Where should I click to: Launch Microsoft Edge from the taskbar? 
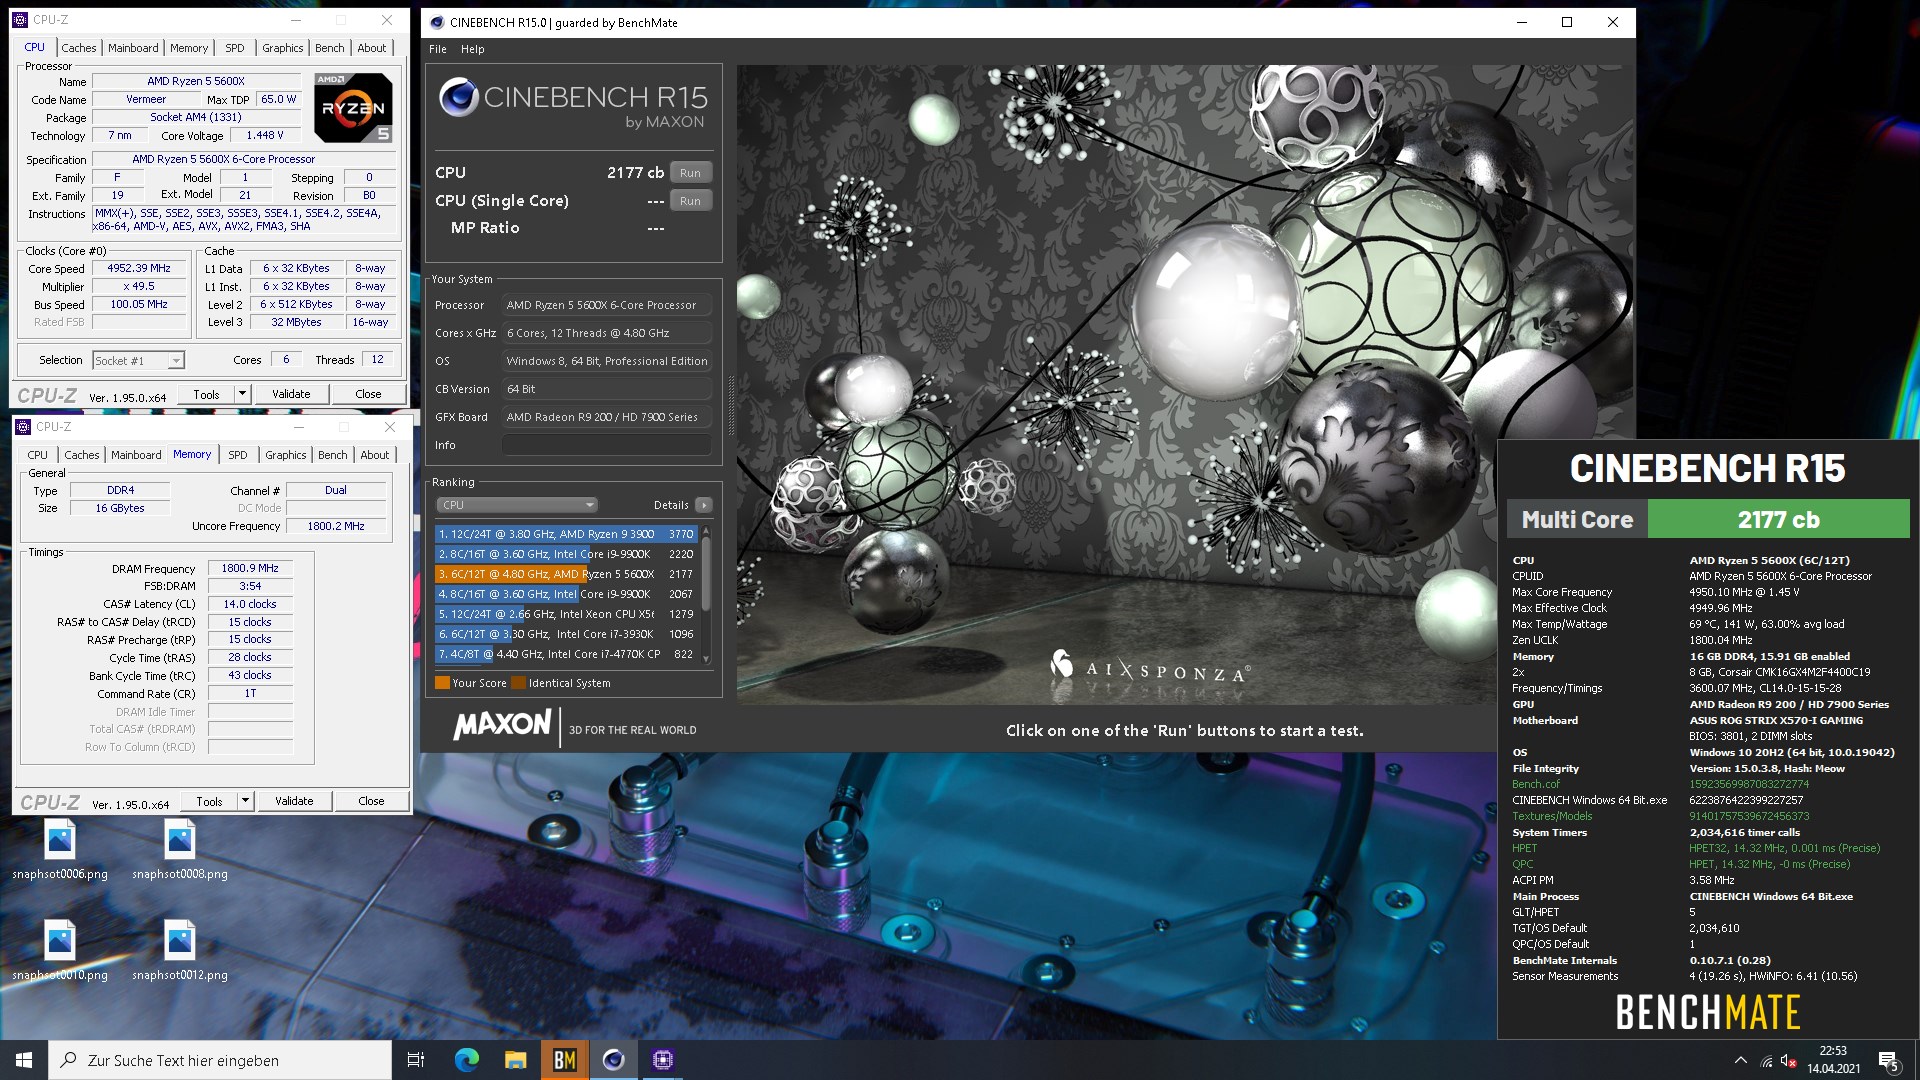[466, 1060]
